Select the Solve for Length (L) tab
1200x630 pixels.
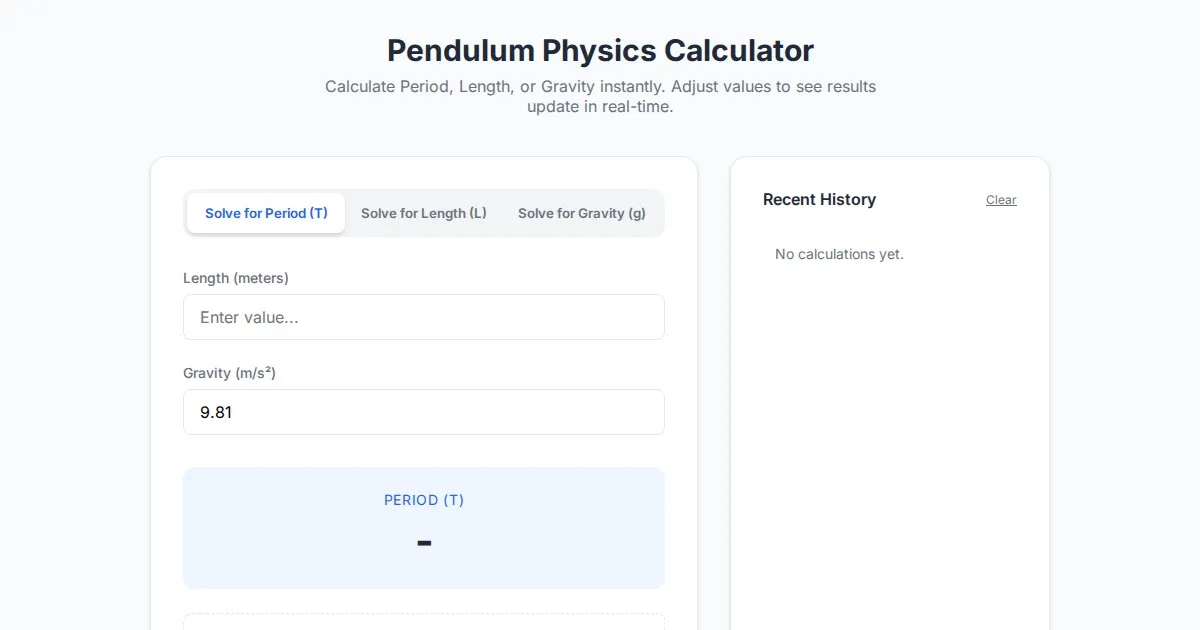click(423, 213)
